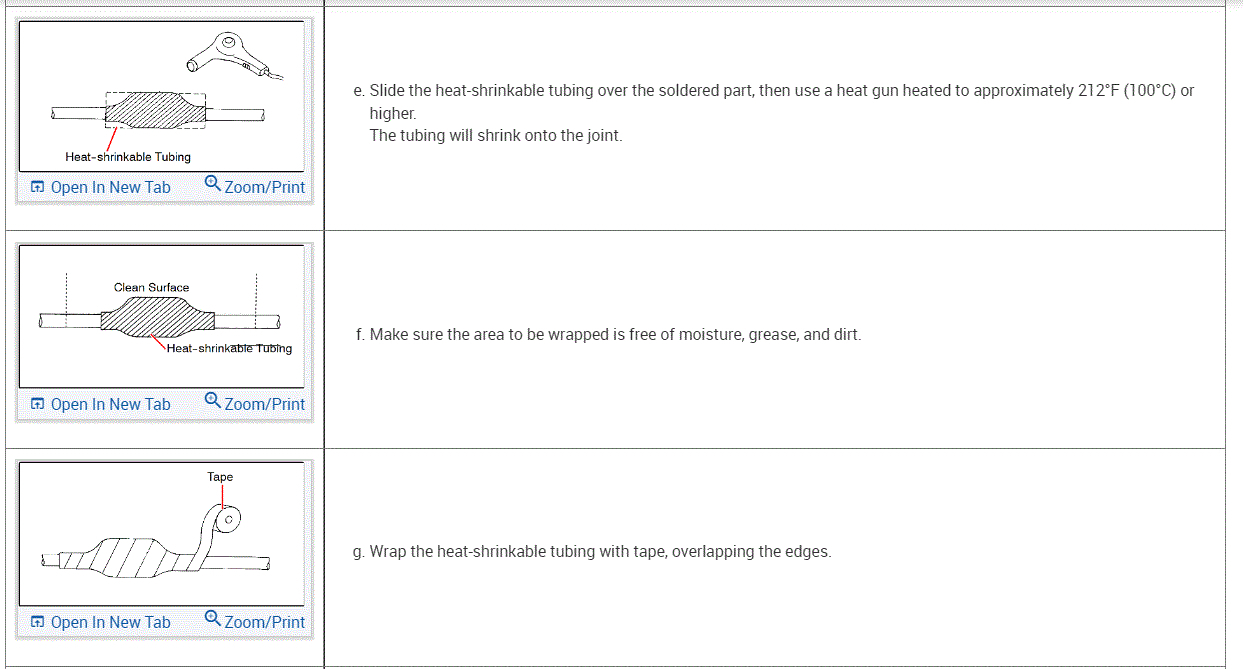This screenshot has width=1243, height=669.
Task: Click the new-tab icon below the heat gun diagram
Action: (x=37, y=187)
